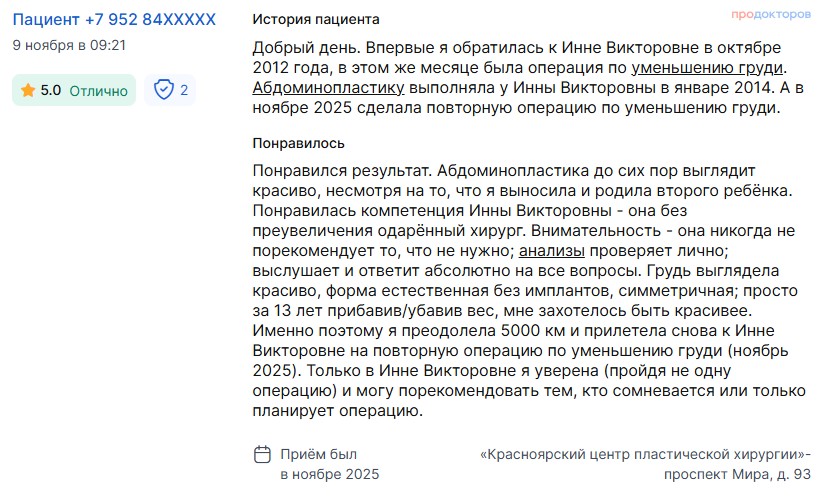Click the "Приём был в ноябре 2025" text
The width and height of the screenshot is (826, 498).
(x=329, y=464)
